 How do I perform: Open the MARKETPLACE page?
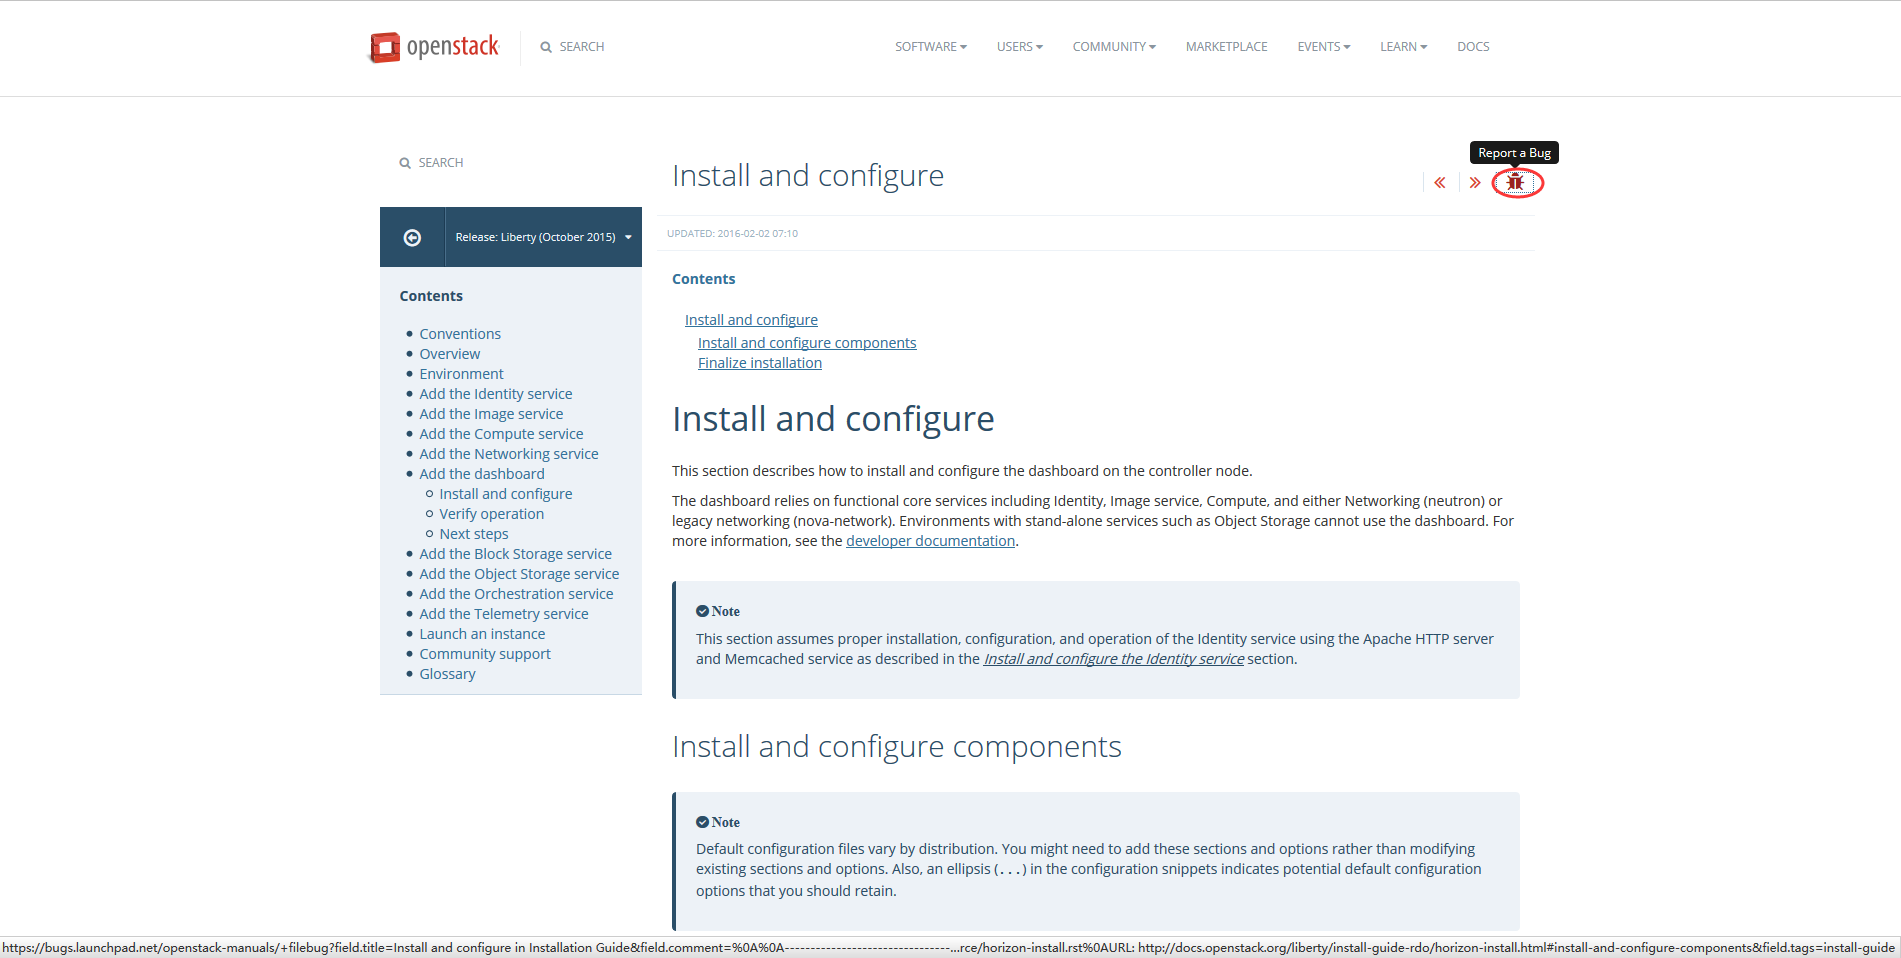(1226, 47)
